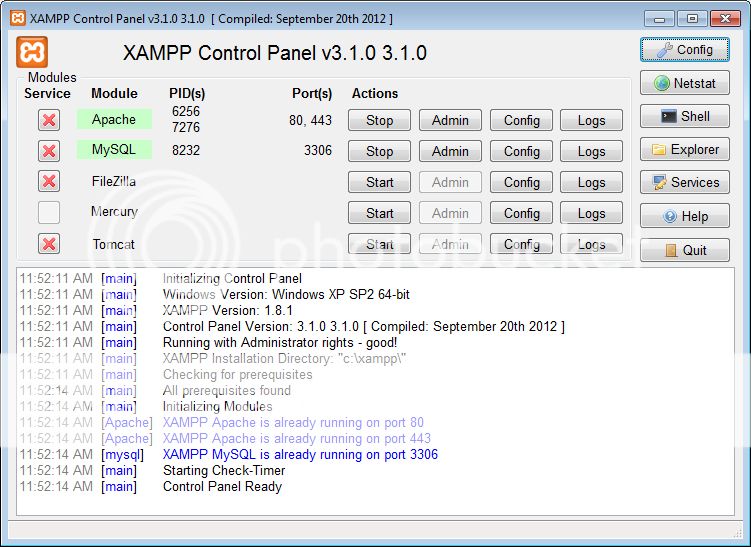Open MySQL Admin
751x547 pixels.
click(x=450, y=151)
